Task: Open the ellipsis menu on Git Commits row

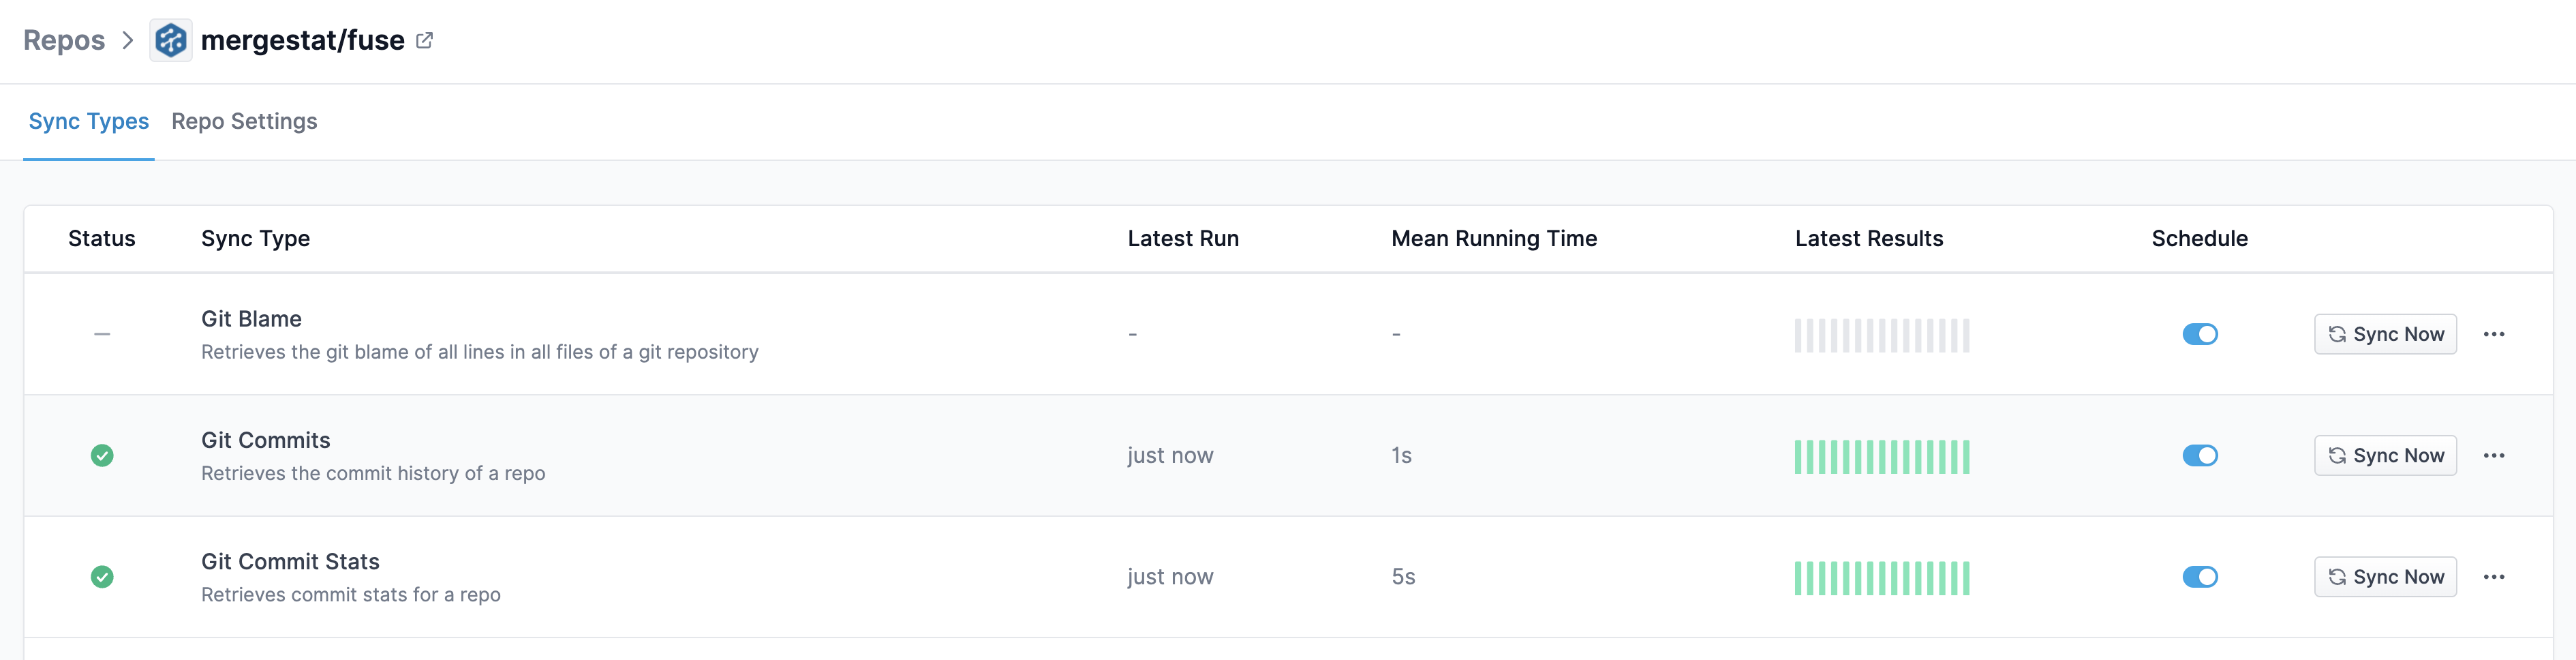Action: coord(2494,455)
